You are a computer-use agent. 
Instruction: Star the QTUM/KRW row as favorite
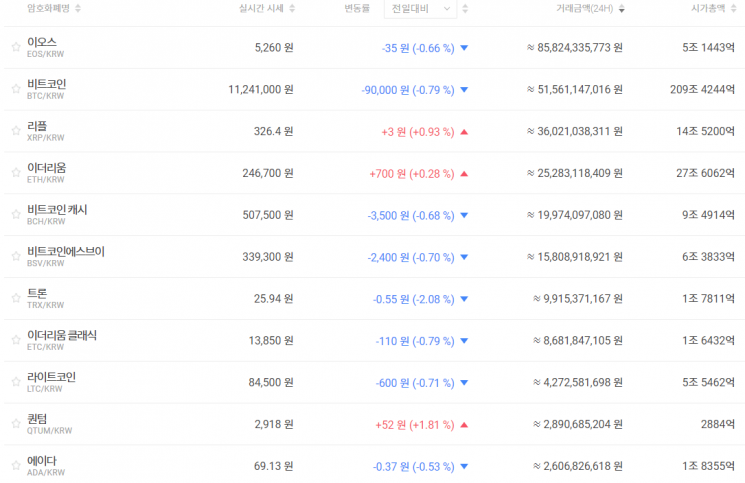point(16,423)
